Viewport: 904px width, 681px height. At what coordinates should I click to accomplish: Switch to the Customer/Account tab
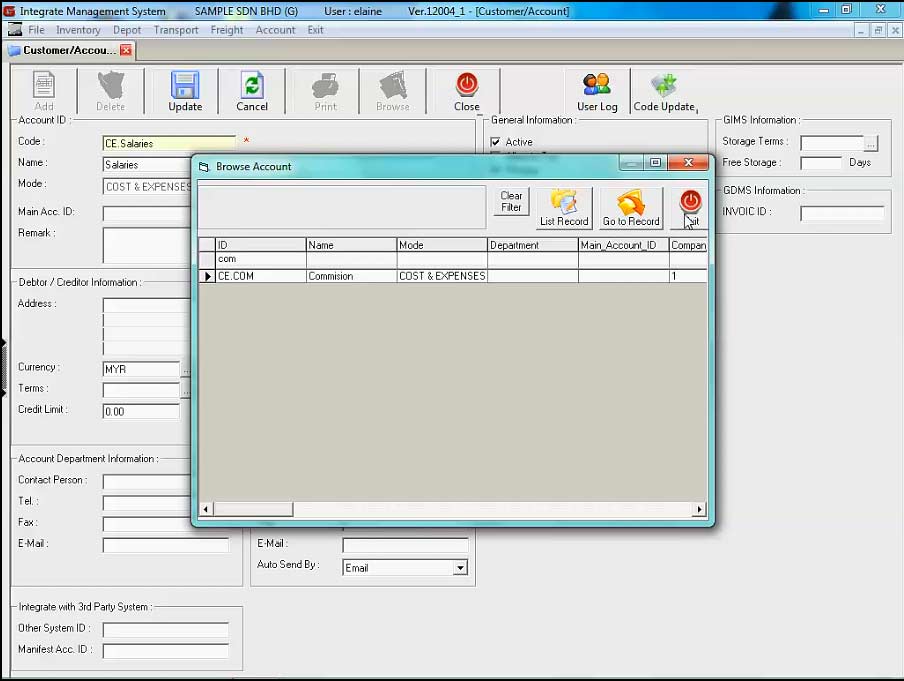pos(65,48)
